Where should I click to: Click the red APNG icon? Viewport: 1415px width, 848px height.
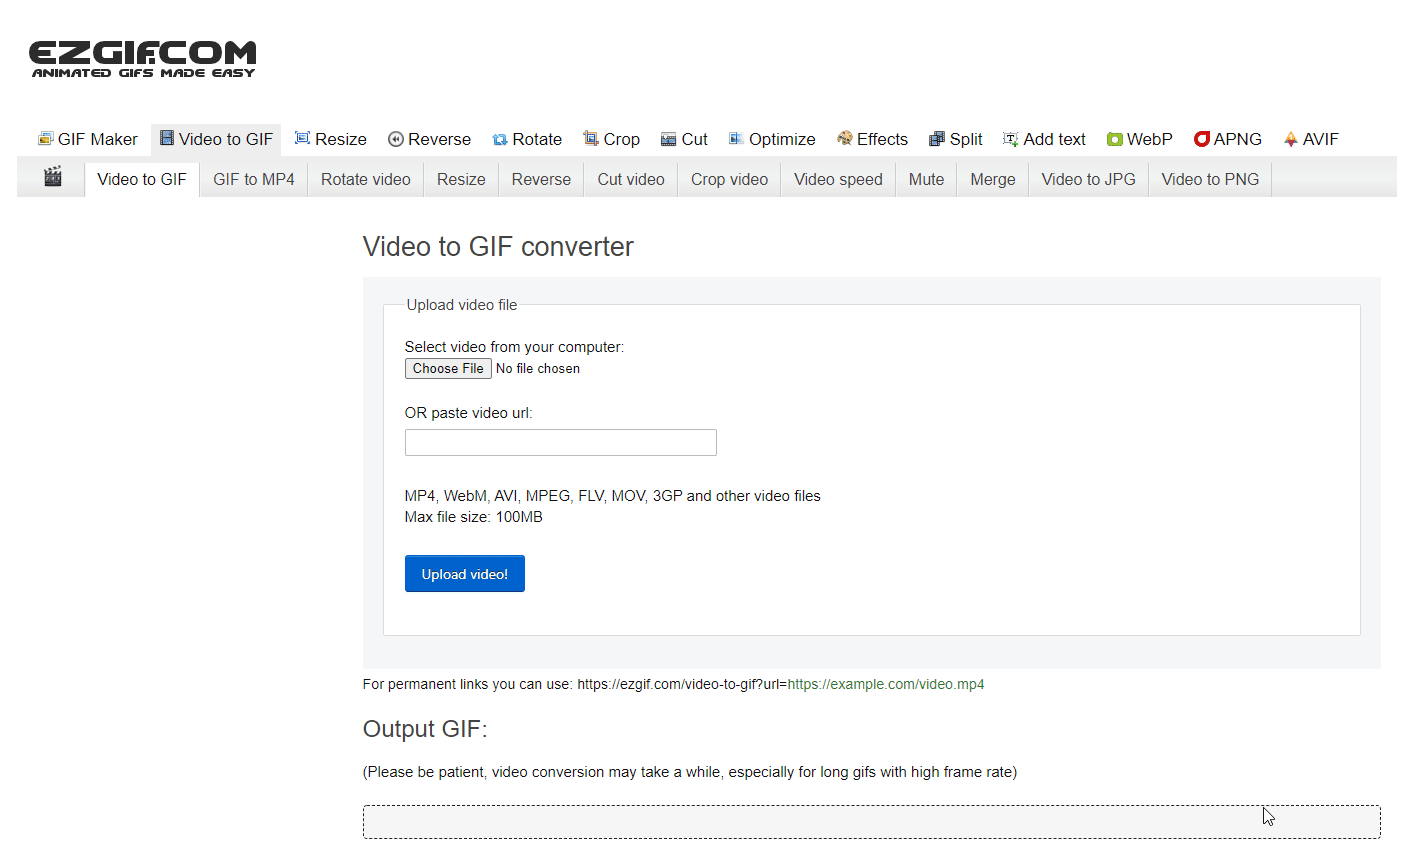pos(1202,139)
